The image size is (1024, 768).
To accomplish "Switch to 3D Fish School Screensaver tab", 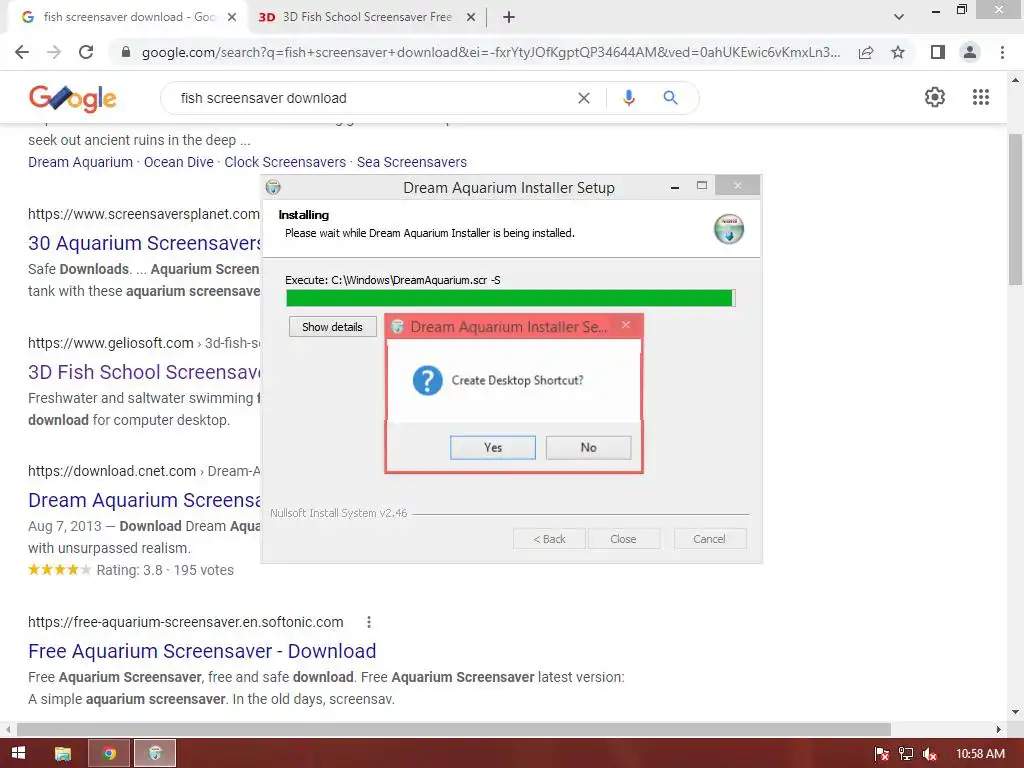I will [x=367, y=17].
